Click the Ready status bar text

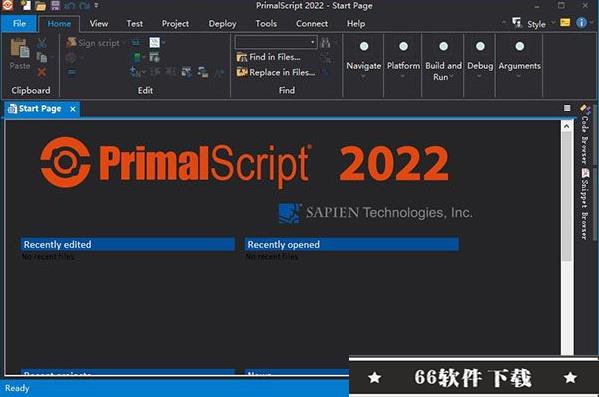(x=17, y=388)
